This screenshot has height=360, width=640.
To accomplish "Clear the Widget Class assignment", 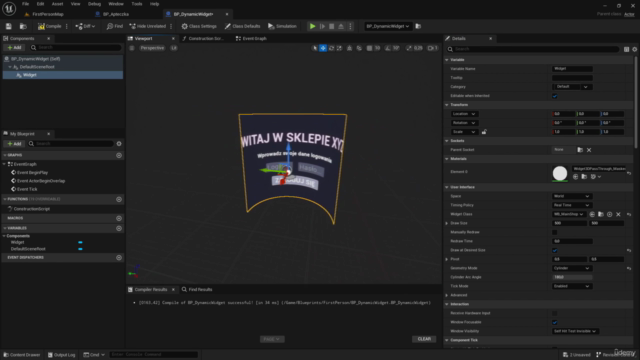I will [618, 214].
